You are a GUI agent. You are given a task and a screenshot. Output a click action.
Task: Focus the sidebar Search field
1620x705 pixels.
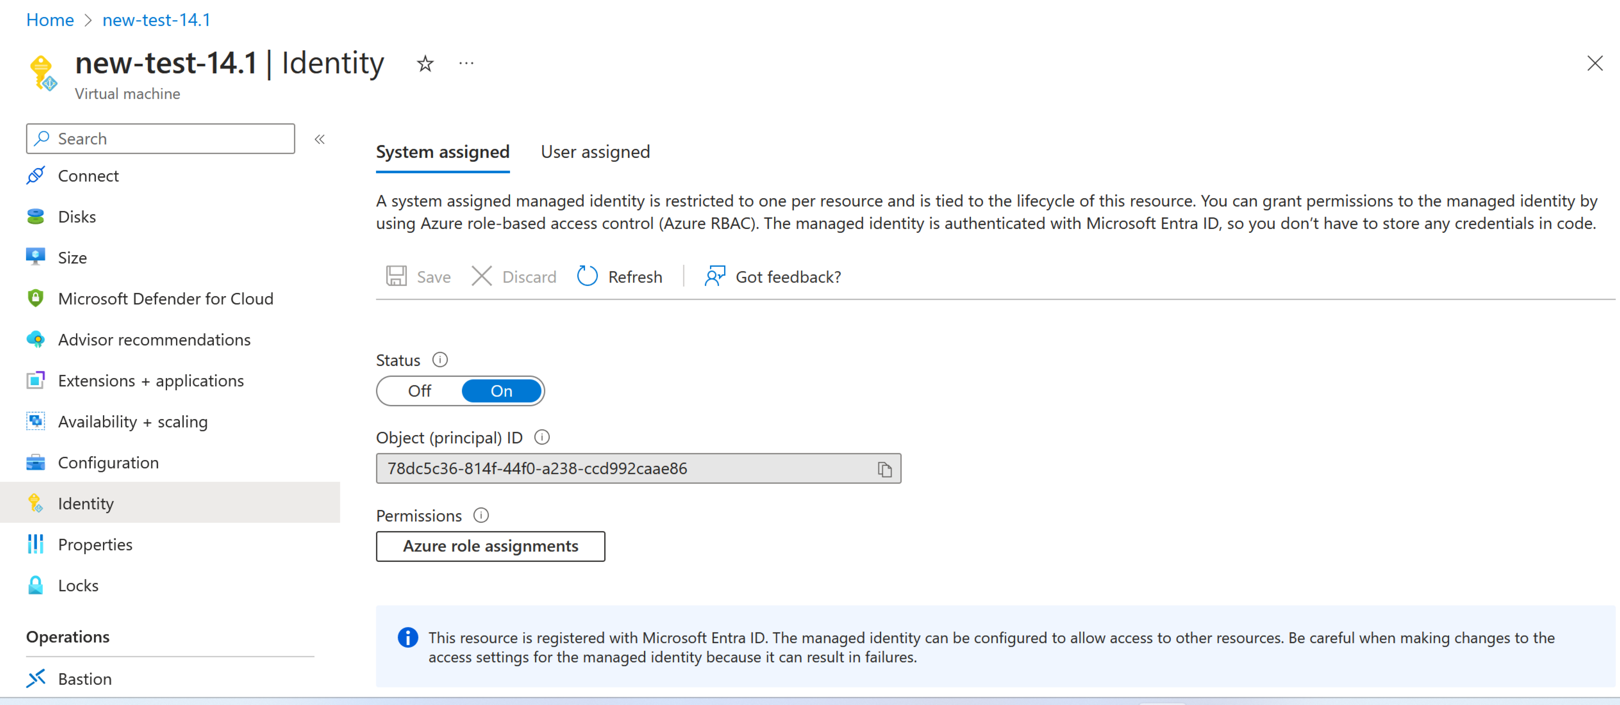[160, 138]
